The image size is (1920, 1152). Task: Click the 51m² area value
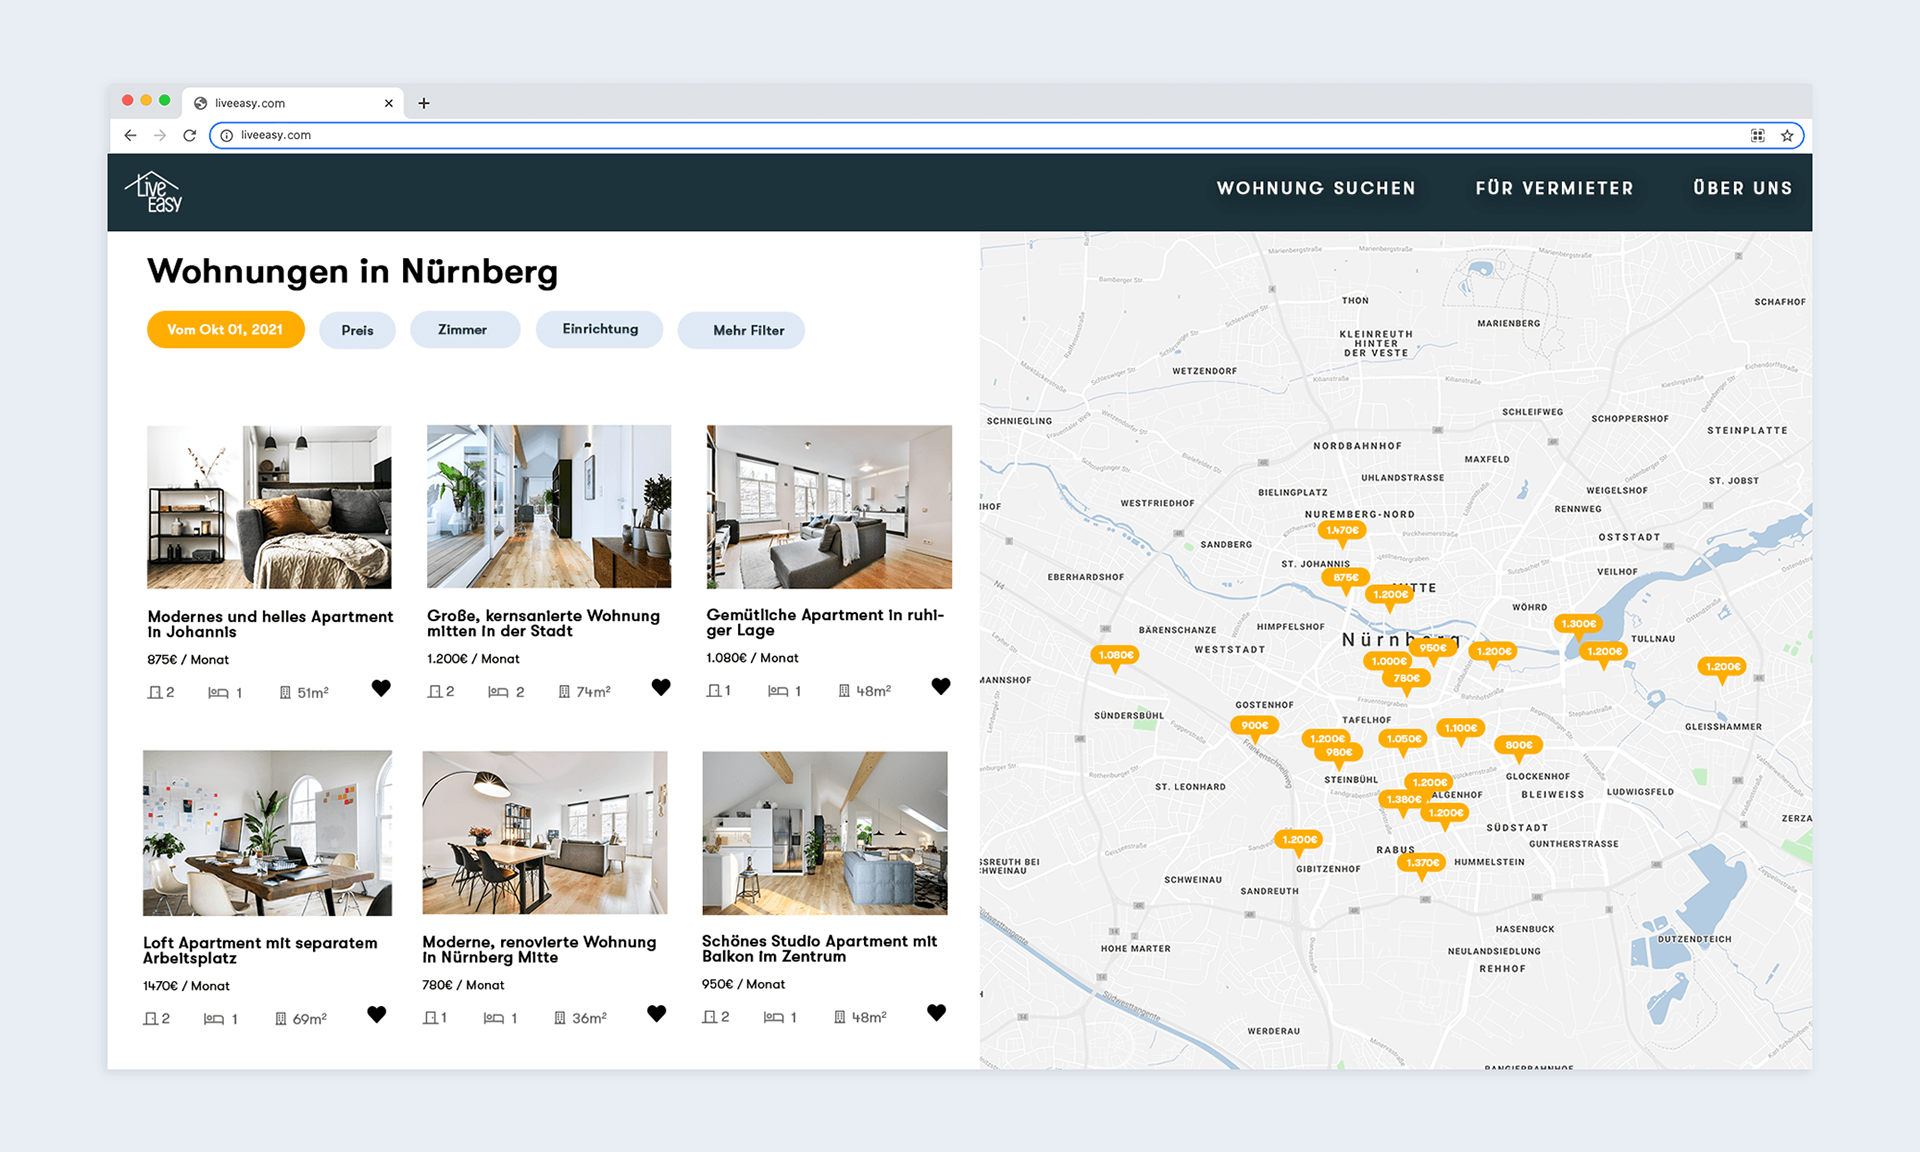tap(313, 692)
